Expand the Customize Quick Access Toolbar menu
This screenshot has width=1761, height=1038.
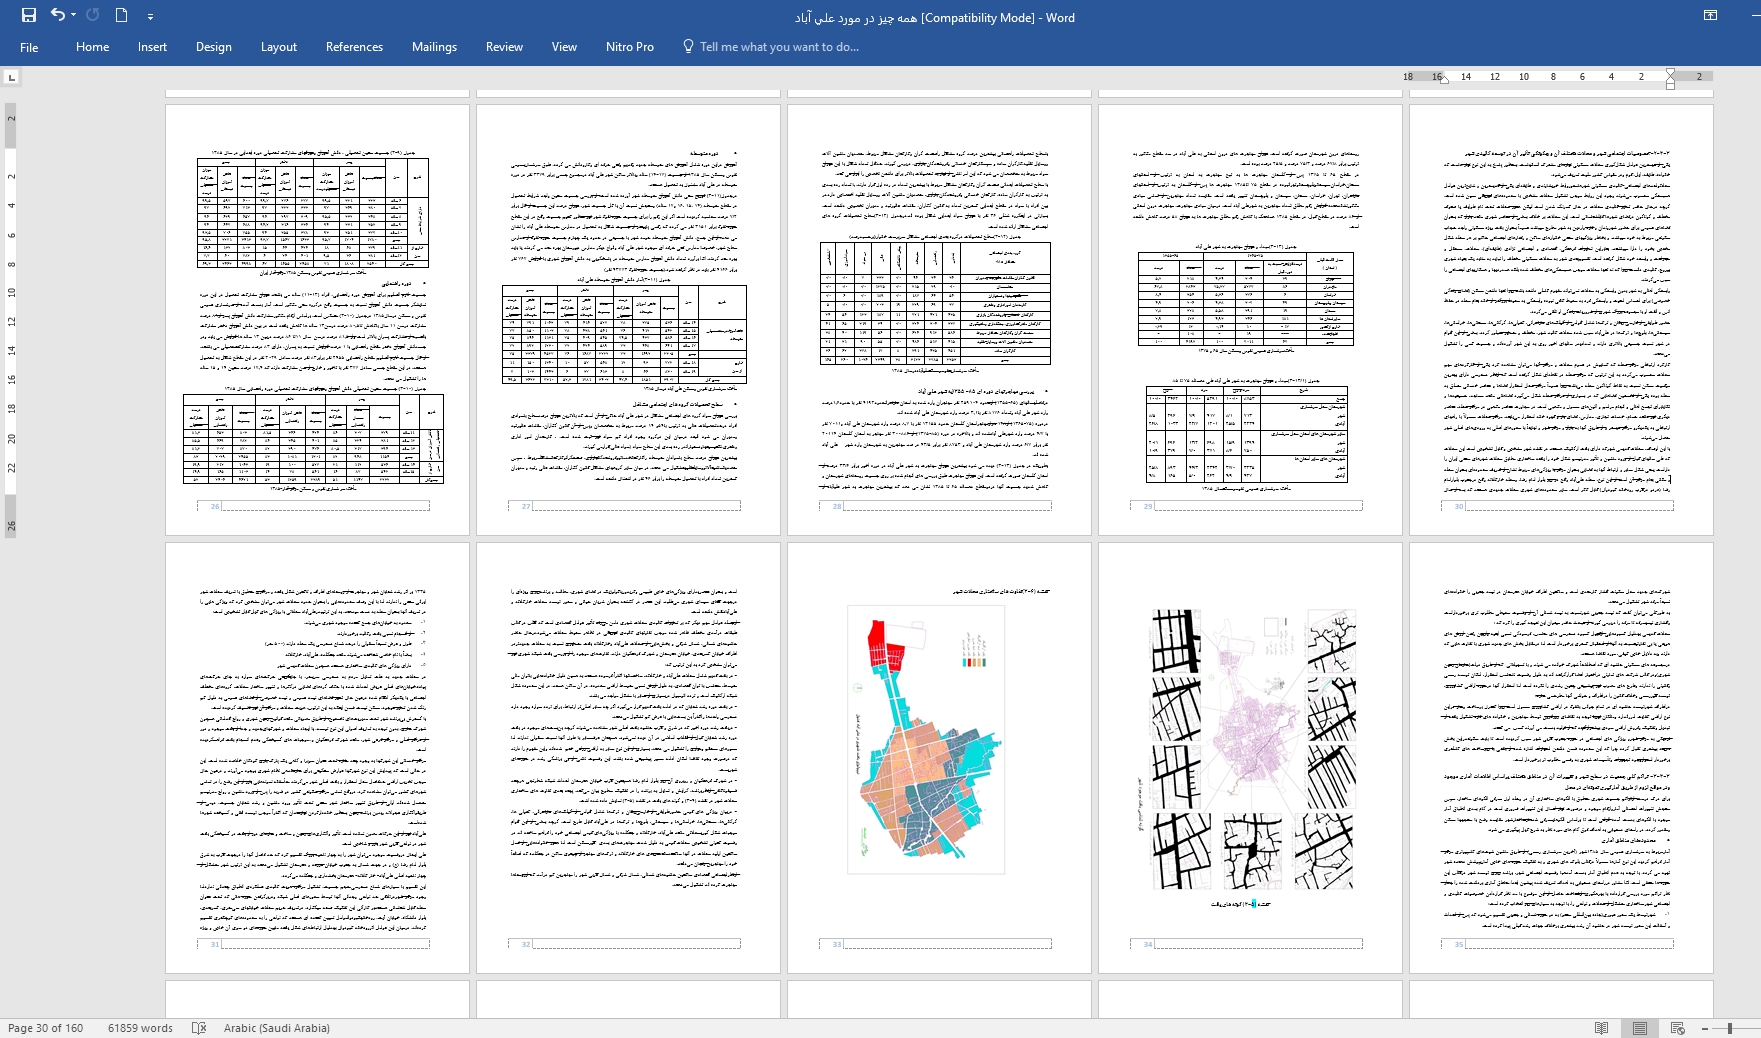pos(150,16)
